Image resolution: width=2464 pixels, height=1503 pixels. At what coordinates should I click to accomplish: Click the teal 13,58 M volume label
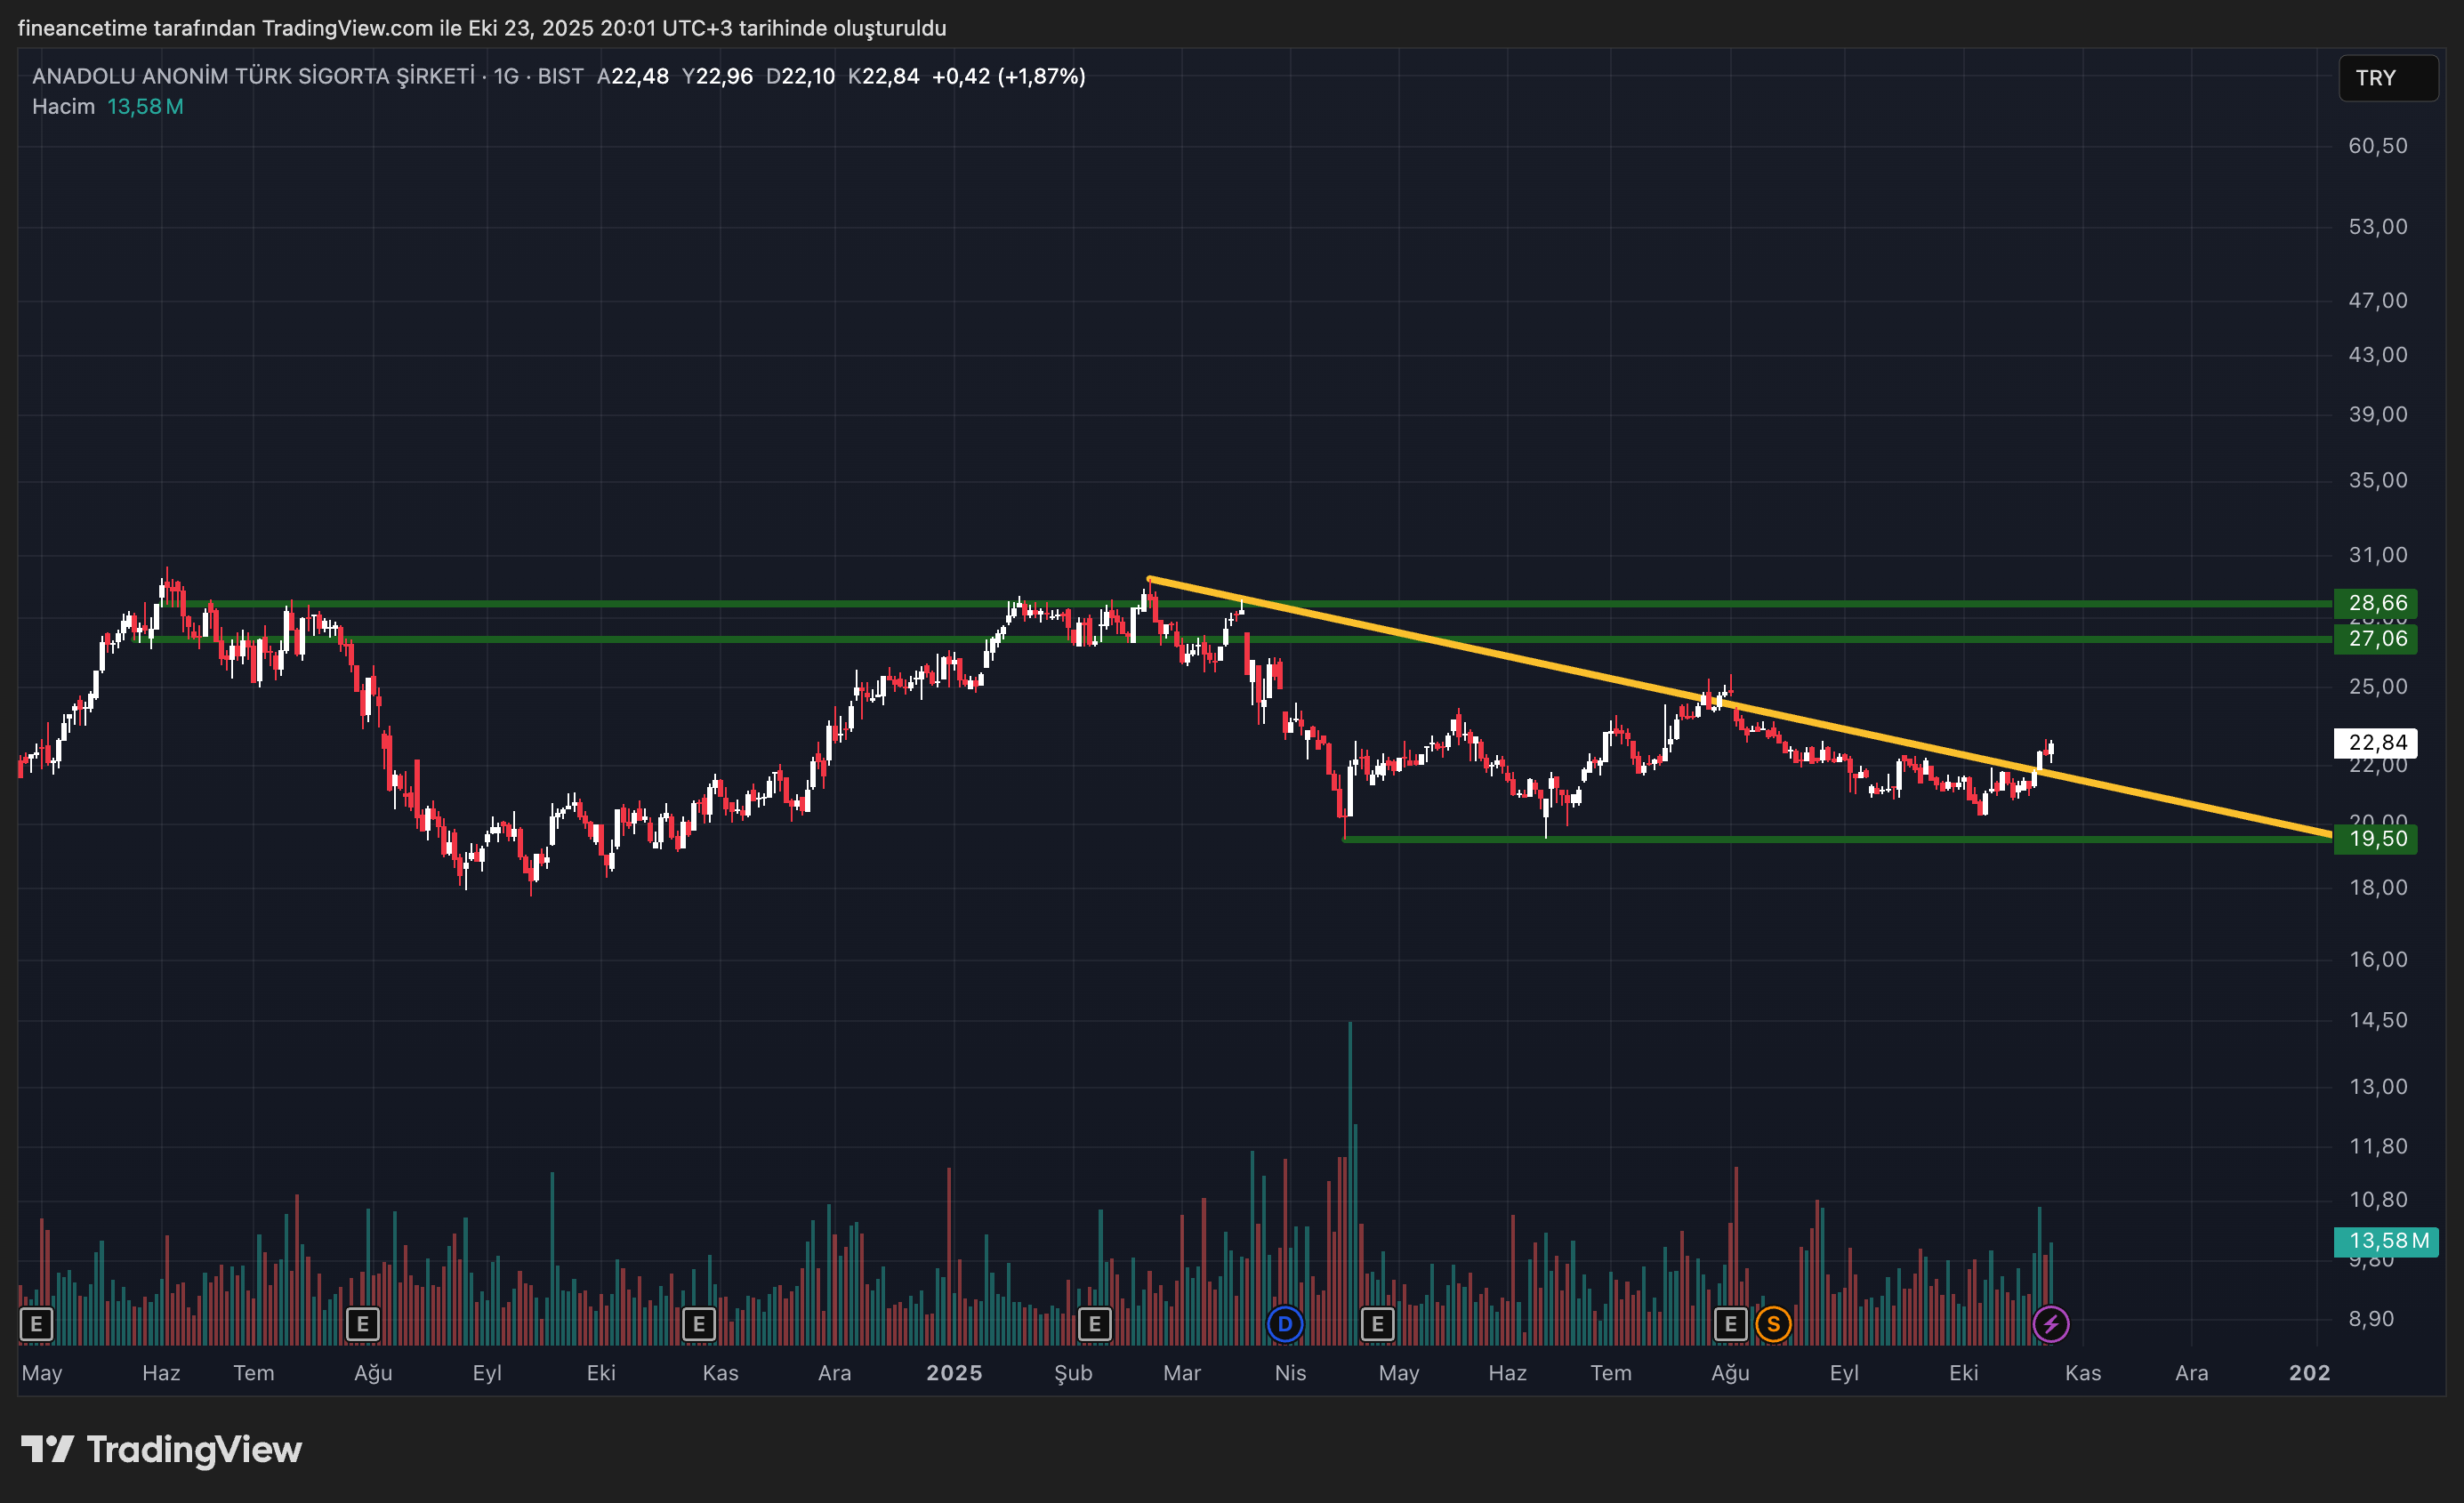(x=2386, y=1241)
